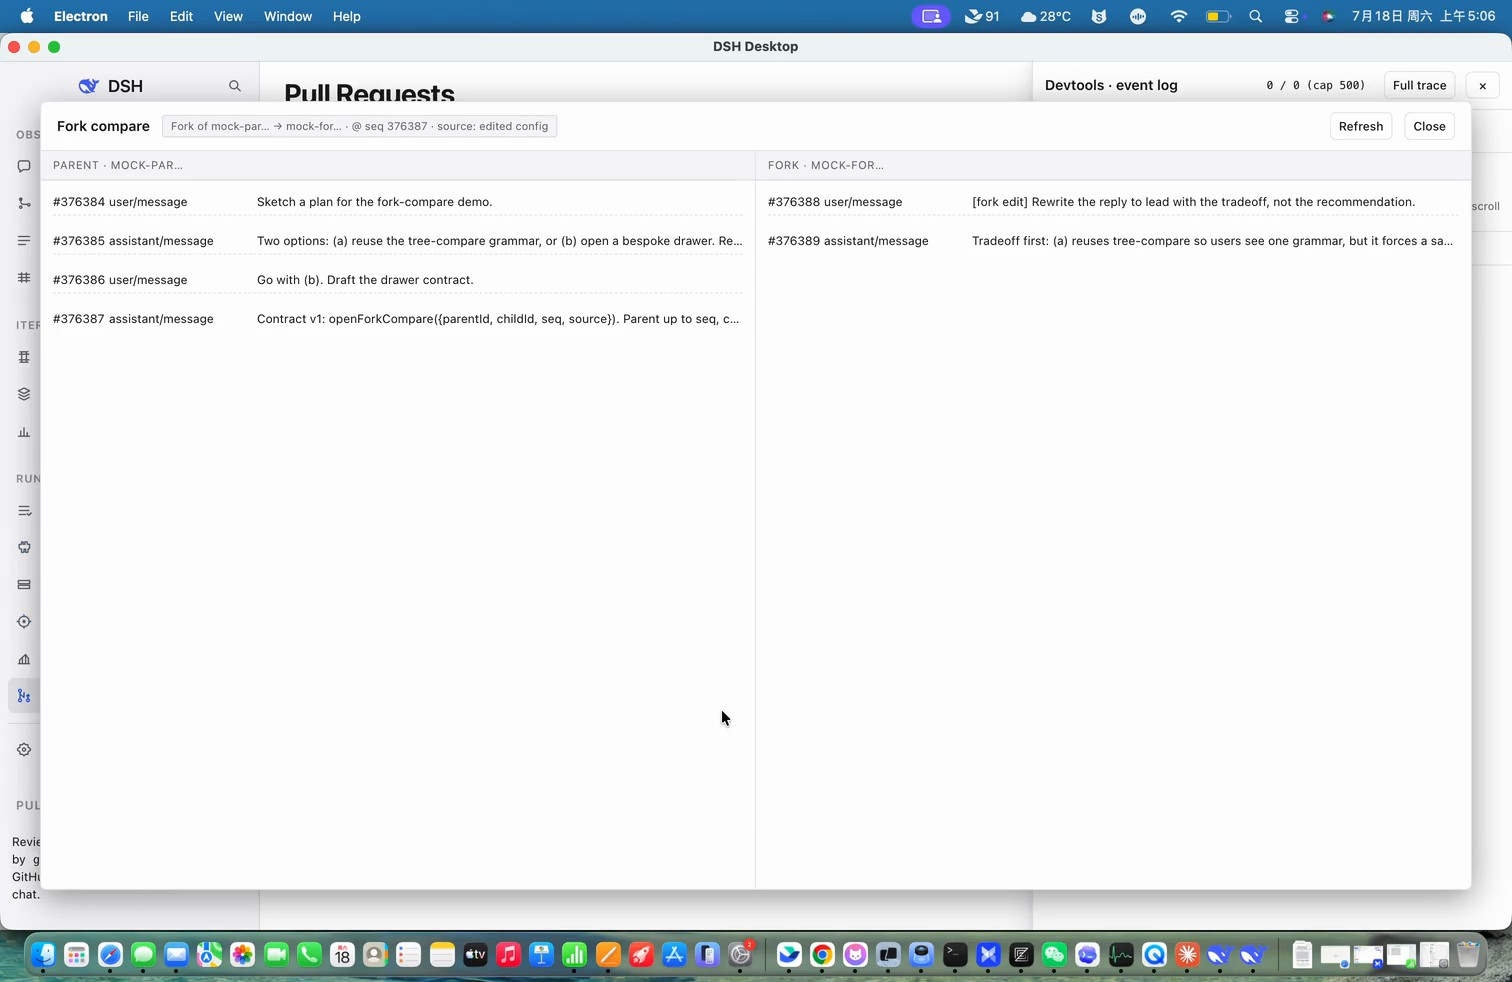Viewport: 1512px width, 982px height.
Task: Close the Devtools event log panel
Action: click(x=1482, y=86)
